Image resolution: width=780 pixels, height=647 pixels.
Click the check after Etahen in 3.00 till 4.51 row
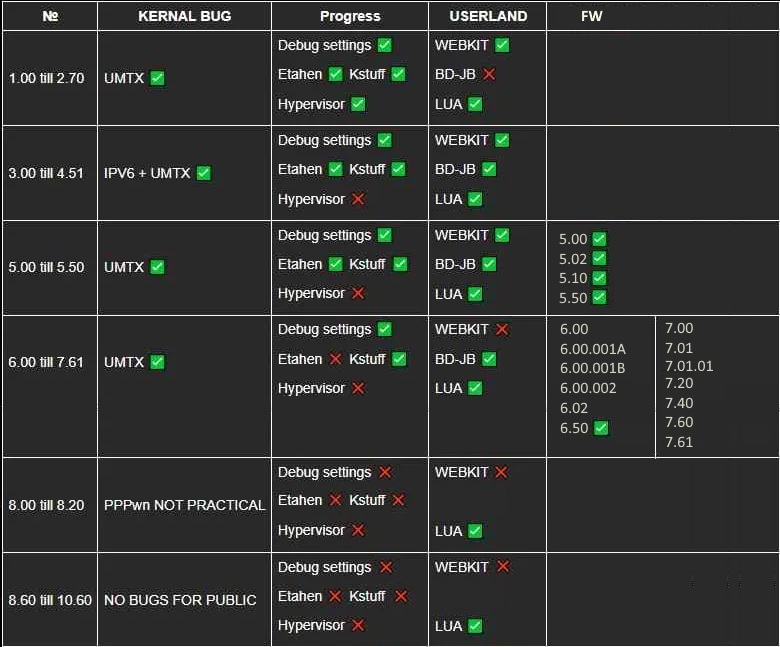336,169
